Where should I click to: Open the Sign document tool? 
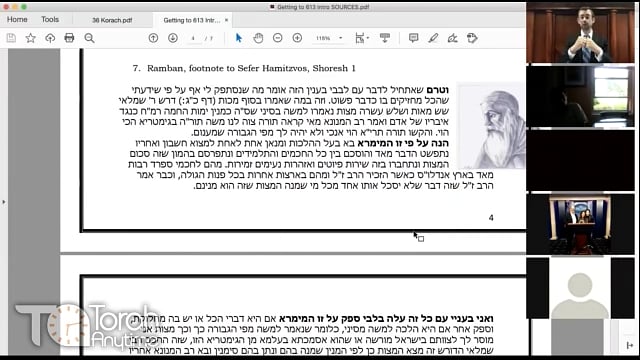452,38
